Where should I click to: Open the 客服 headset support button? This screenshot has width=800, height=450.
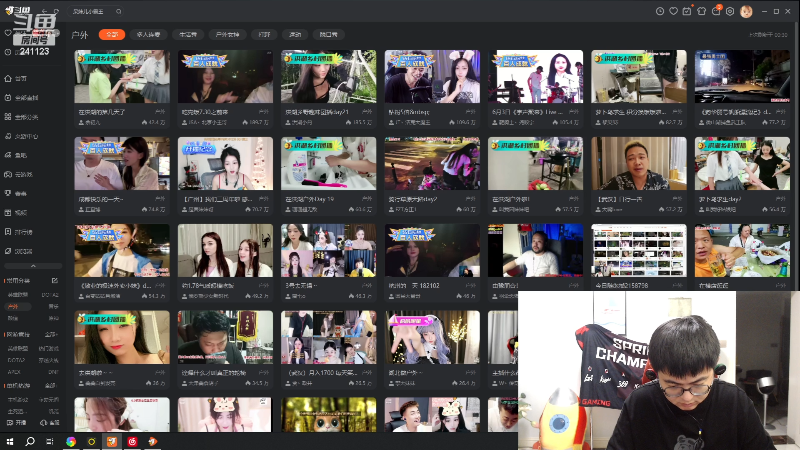click(49, 423)
